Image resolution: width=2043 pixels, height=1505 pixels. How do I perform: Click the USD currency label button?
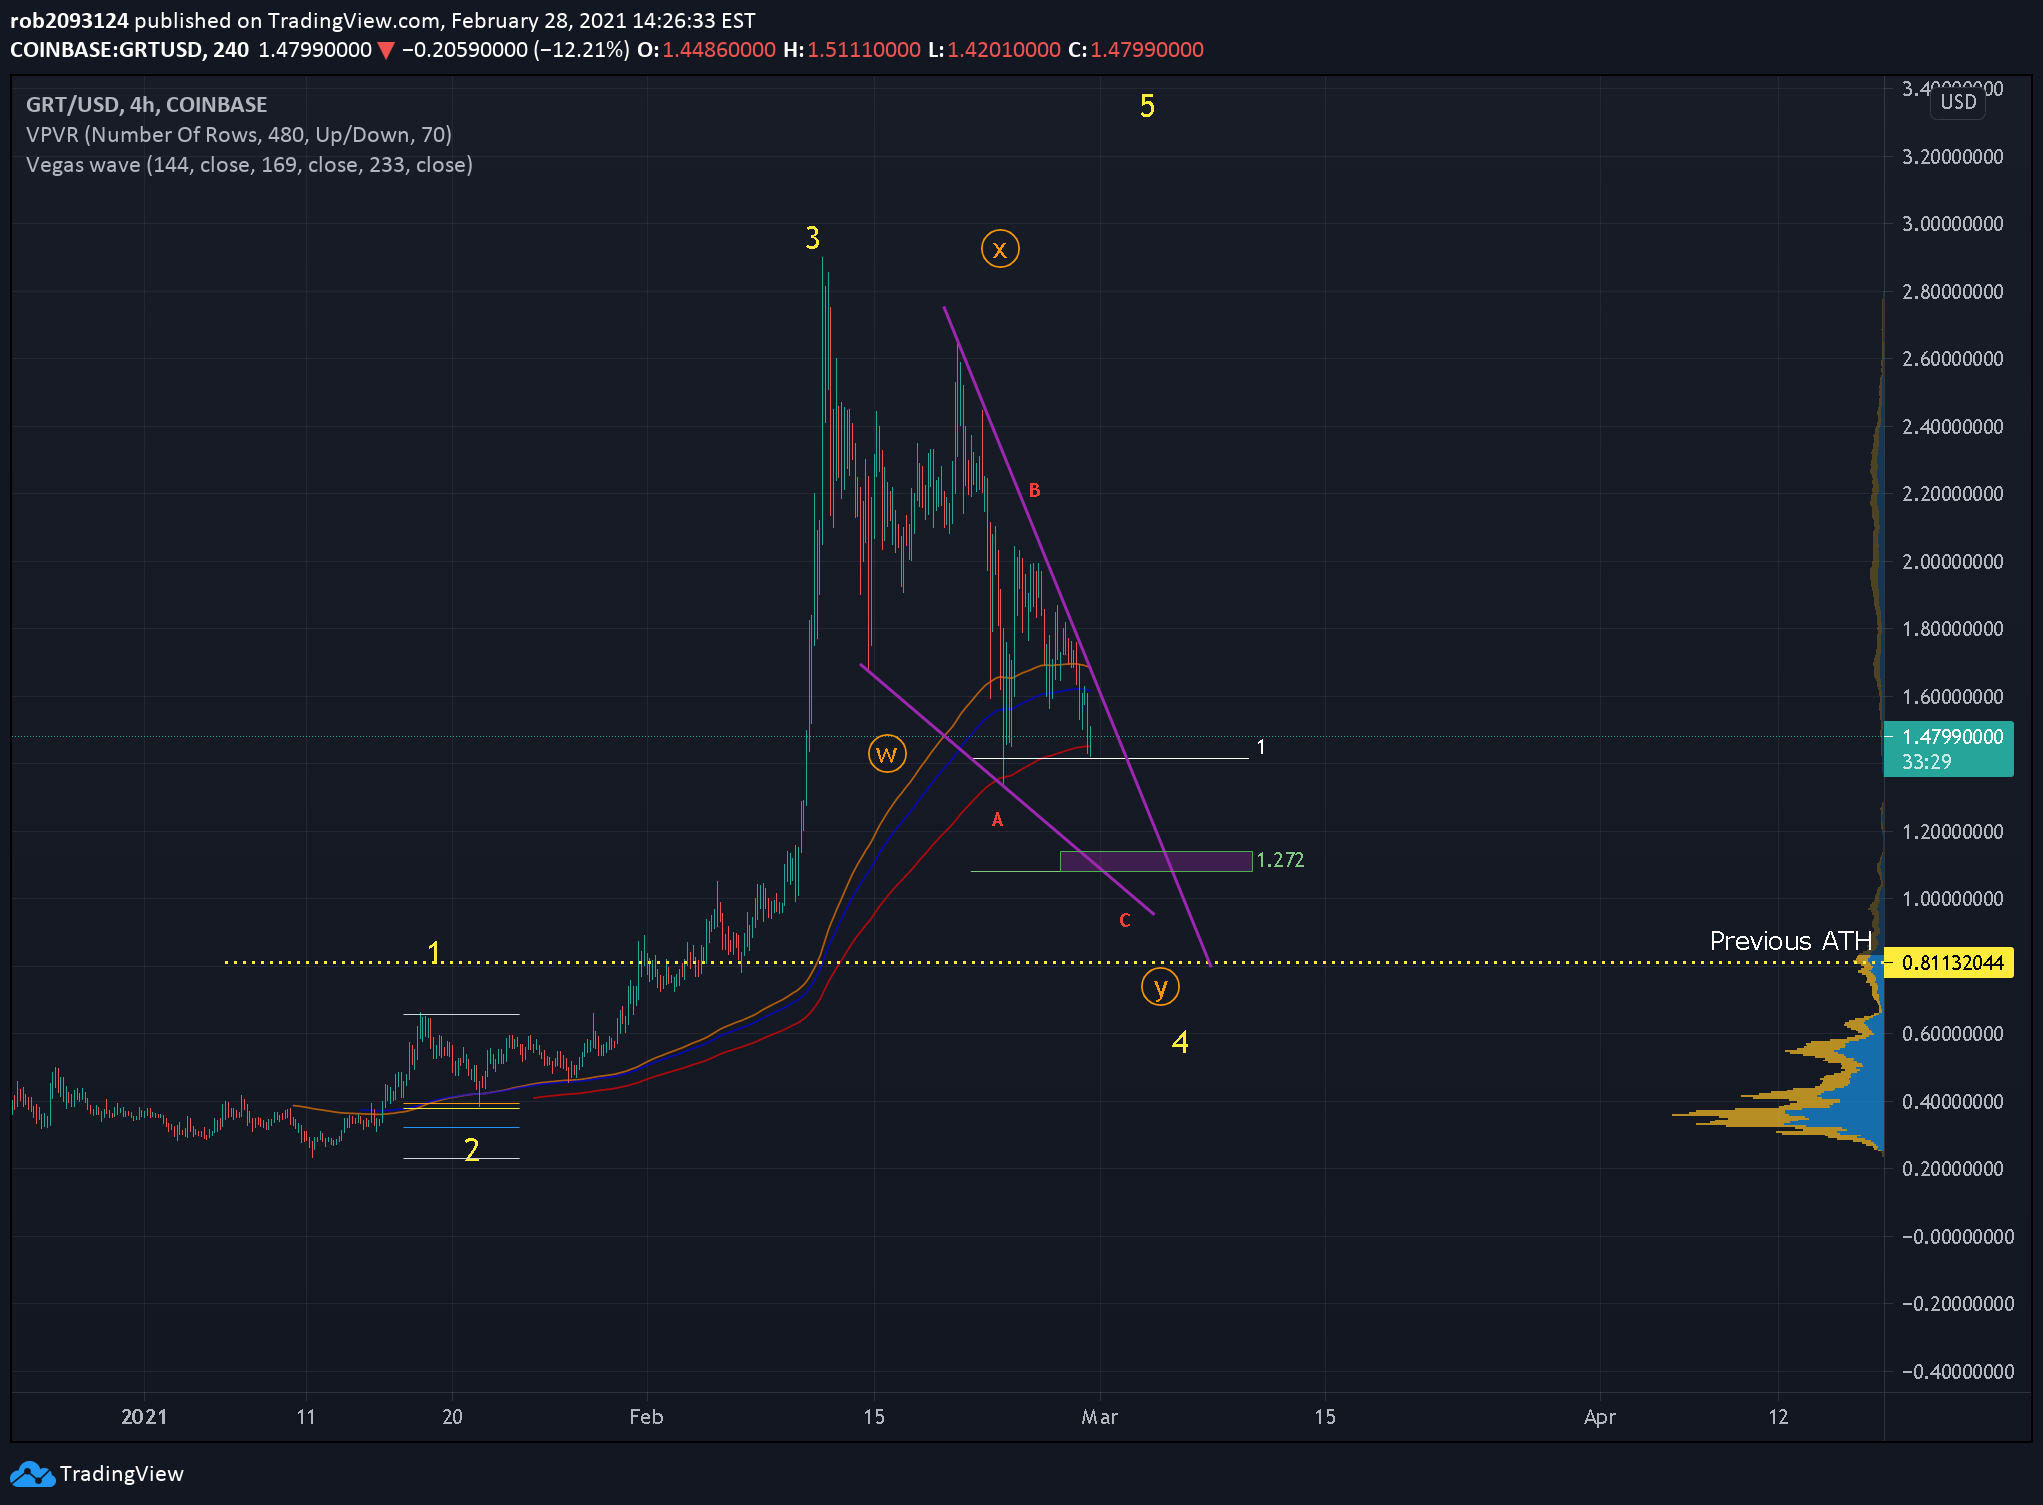click(x=1958, y=102)
